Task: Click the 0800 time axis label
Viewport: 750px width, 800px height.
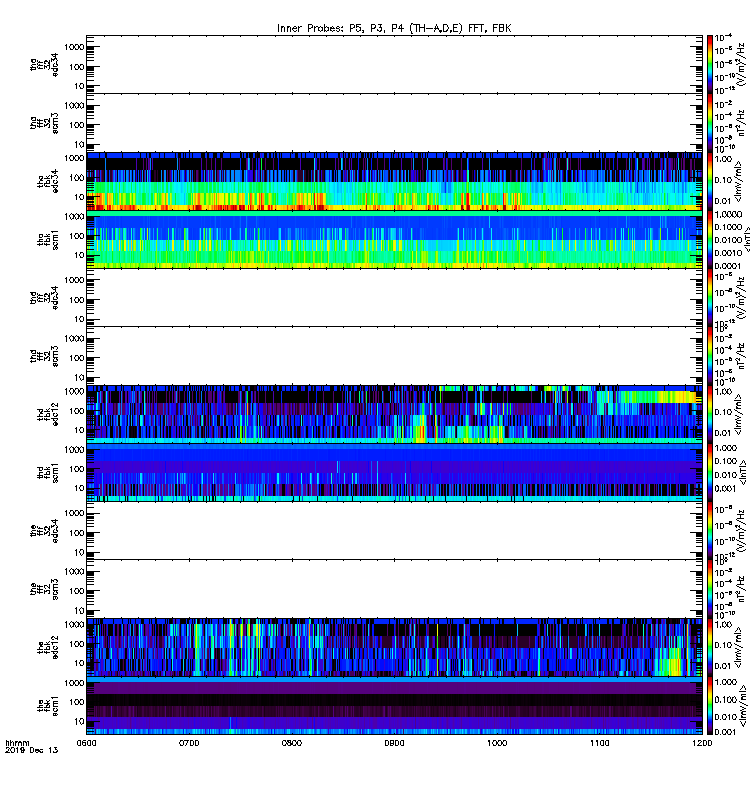Action: [x=292, y=743]
